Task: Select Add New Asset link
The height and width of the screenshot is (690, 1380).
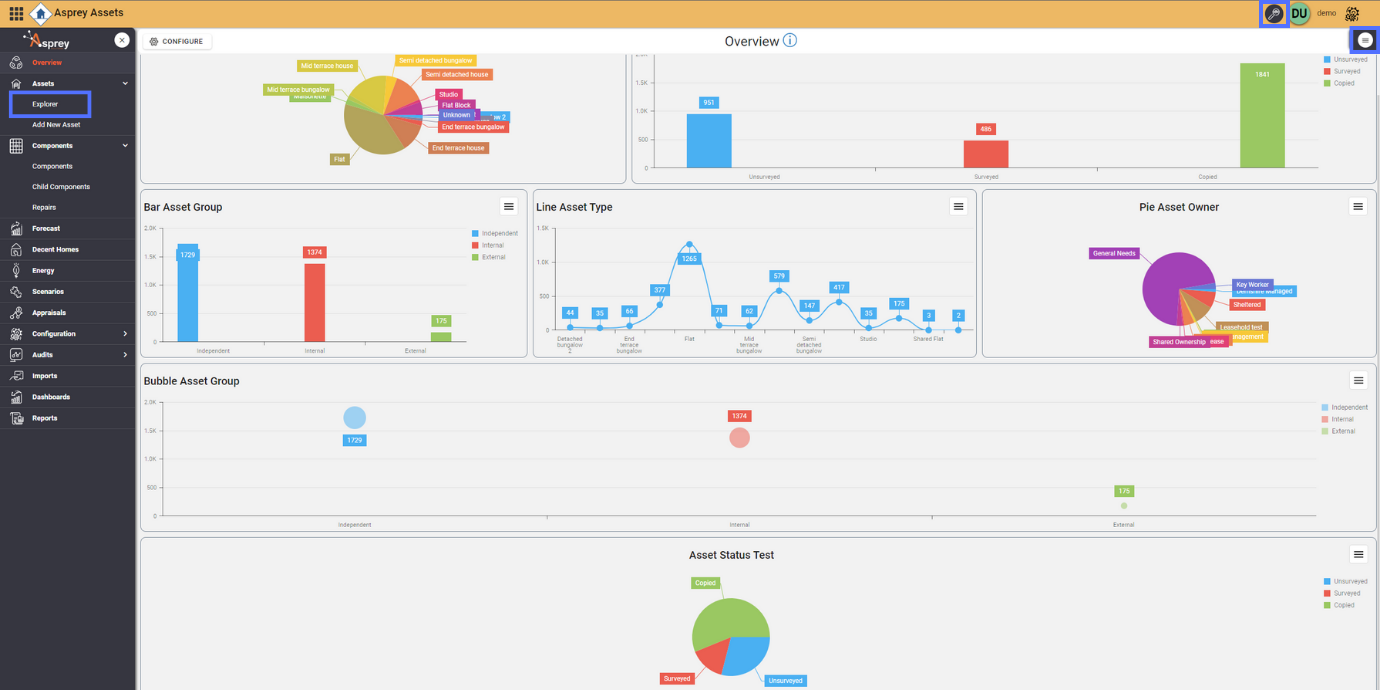Action: coord(56,125)
